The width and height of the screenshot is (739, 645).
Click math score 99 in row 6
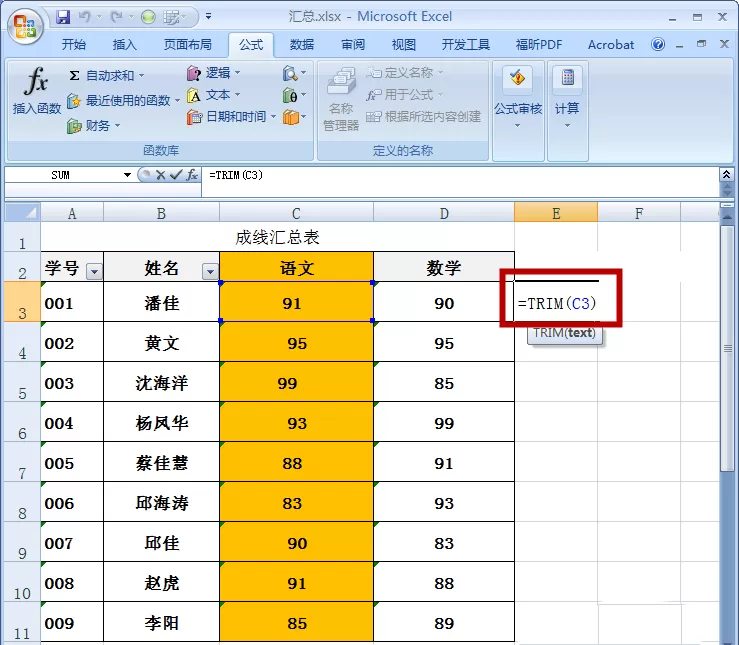point(444,423)
